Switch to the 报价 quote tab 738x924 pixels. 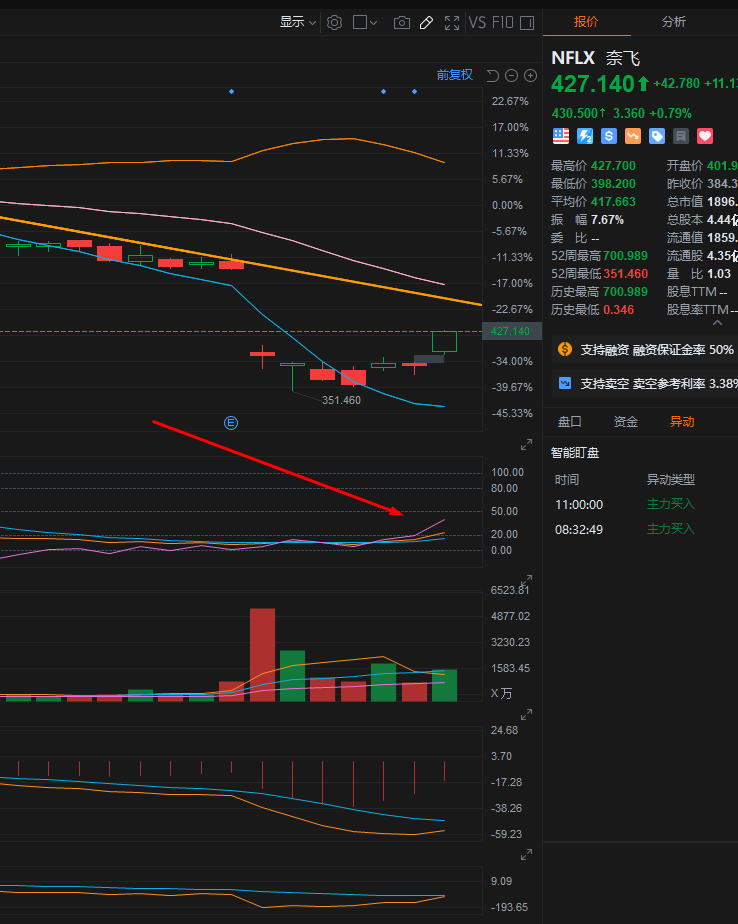coord(586,22)
